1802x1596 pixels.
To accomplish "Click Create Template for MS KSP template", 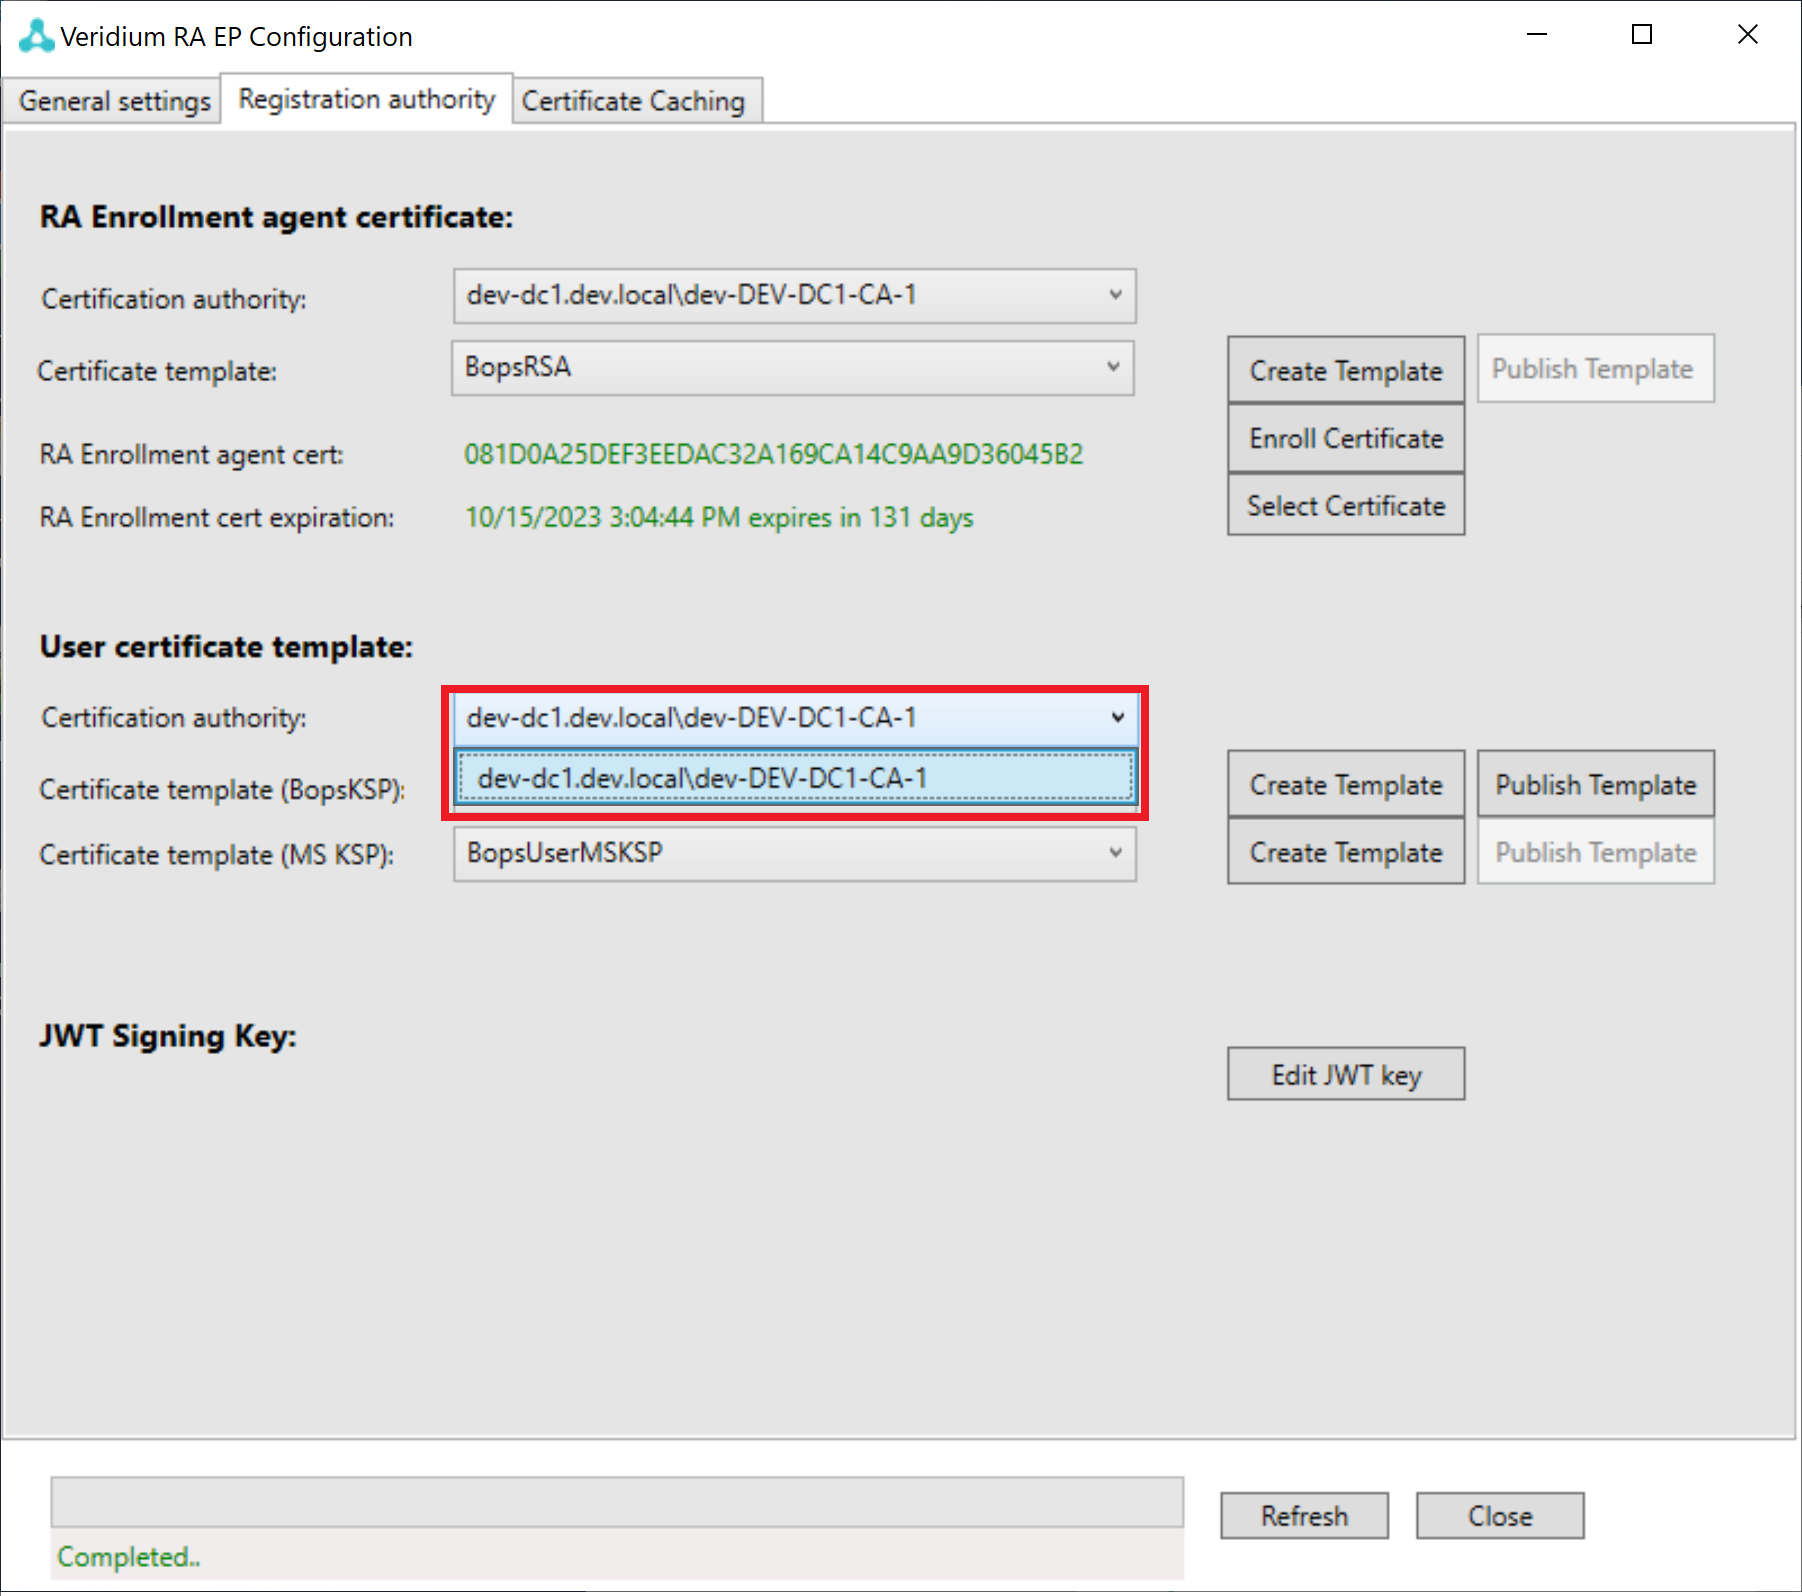I will coord(1345,853).
